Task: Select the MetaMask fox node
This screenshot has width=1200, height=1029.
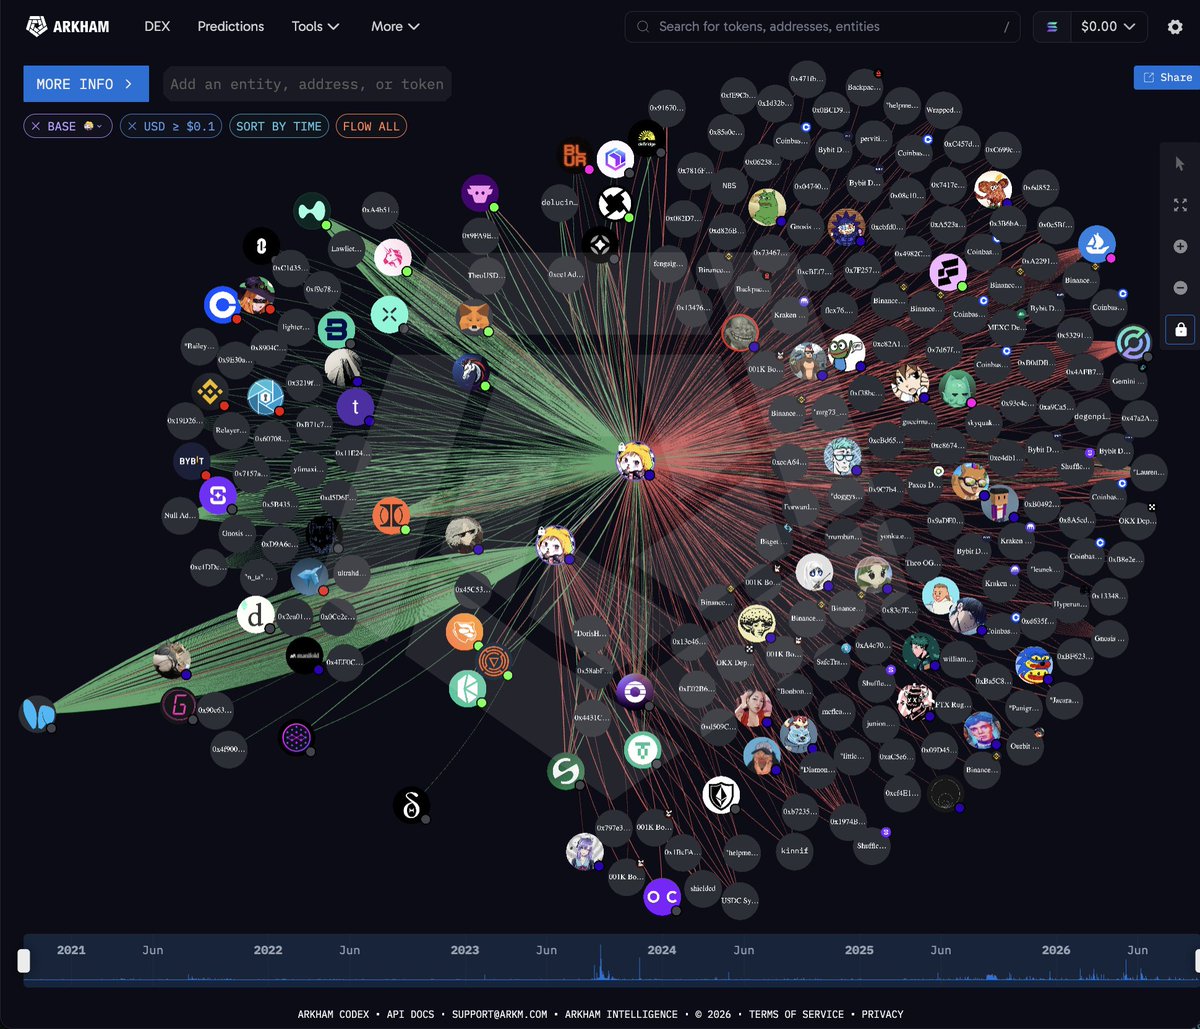Action: 474,317
